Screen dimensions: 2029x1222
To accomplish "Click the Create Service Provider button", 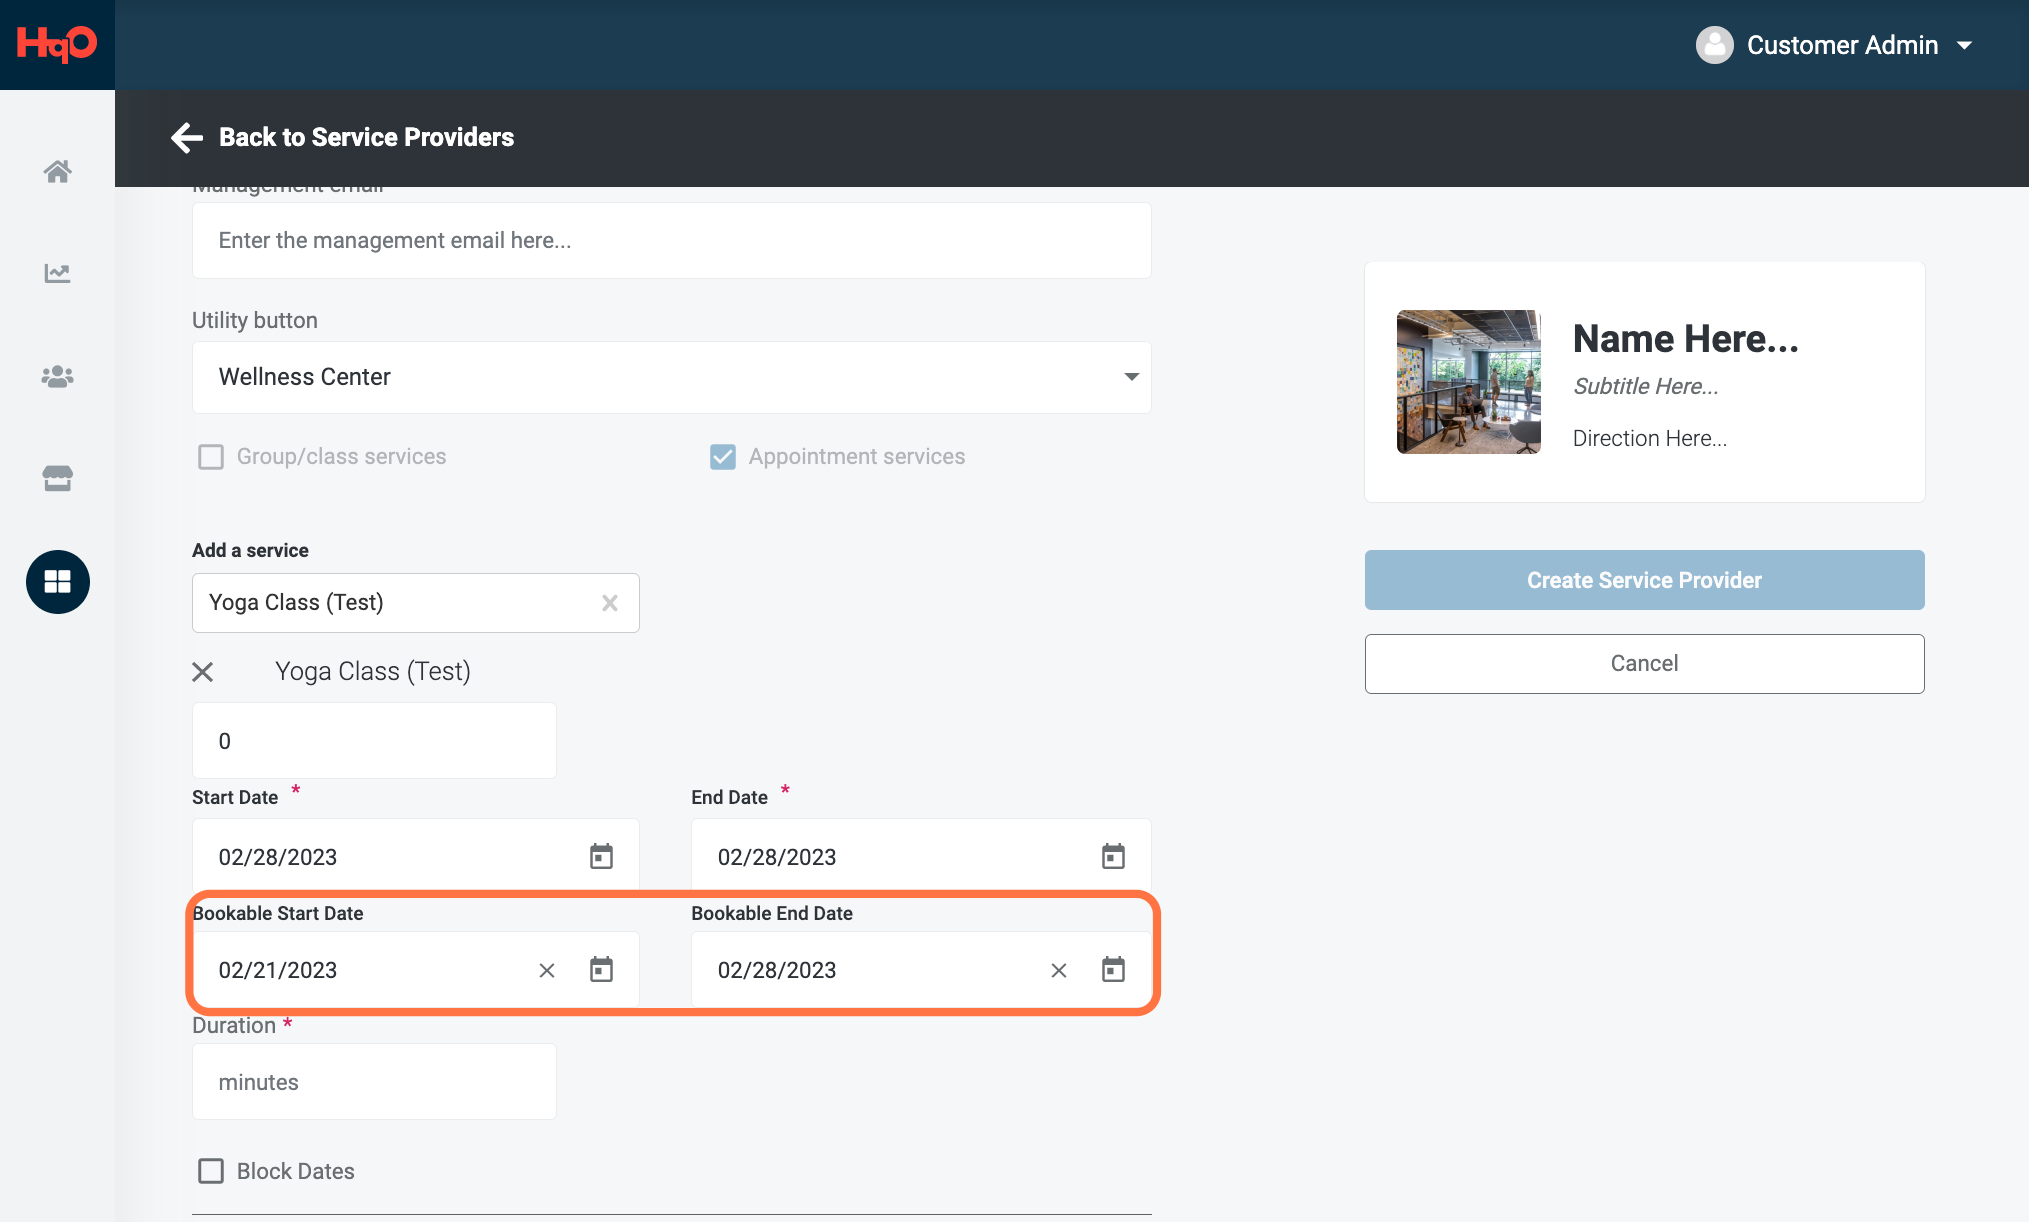I will (x=1644, y=580).
